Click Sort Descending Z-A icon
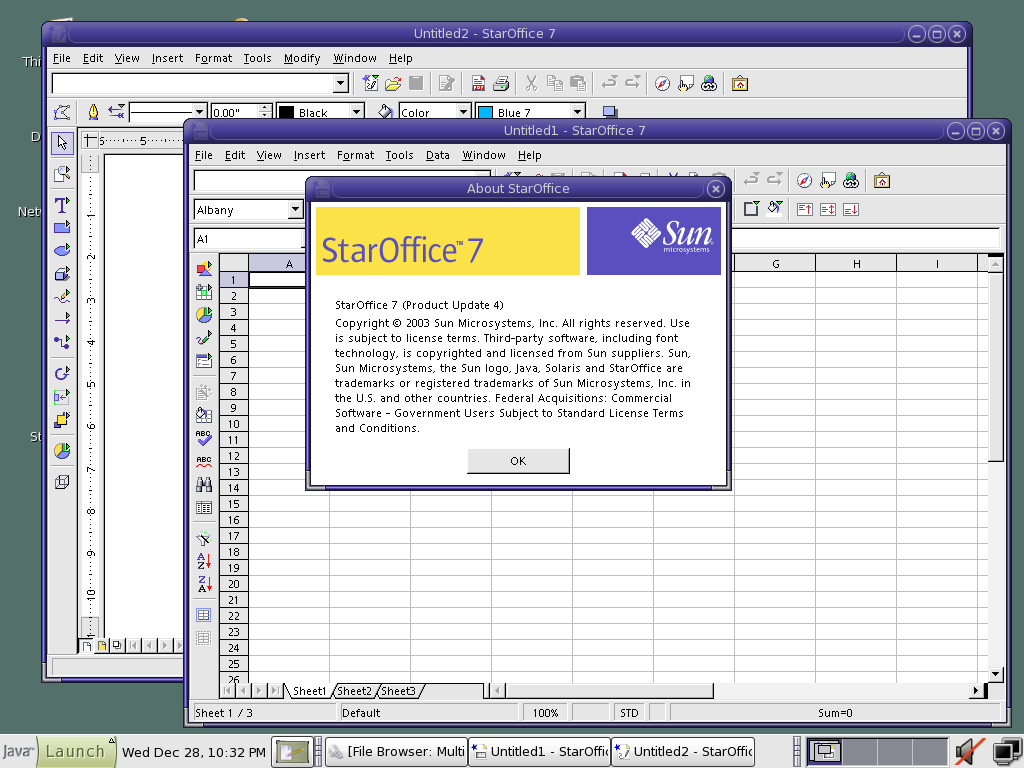The width and height of the screenshot is (1024, 768). [x=204, y=584]
